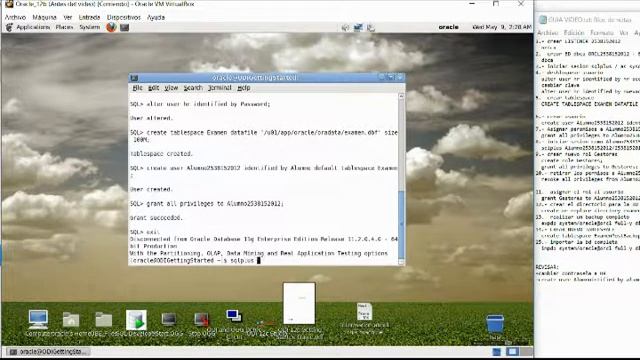Click the 'REVISAR:' line in Notepad
The image size is (640, 360).
pos(547,267)
